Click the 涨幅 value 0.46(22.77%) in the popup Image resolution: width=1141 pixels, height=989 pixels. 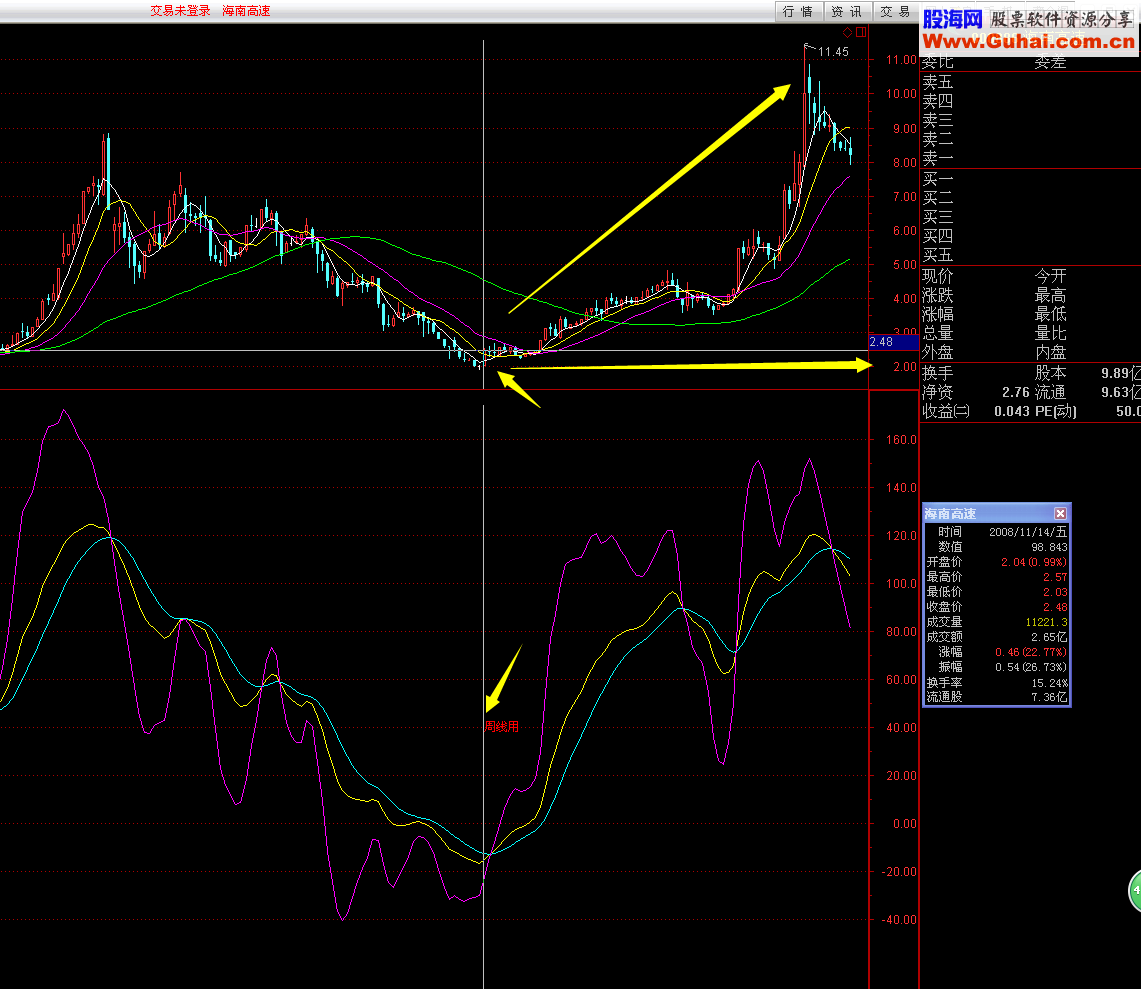coord(1031,652)
